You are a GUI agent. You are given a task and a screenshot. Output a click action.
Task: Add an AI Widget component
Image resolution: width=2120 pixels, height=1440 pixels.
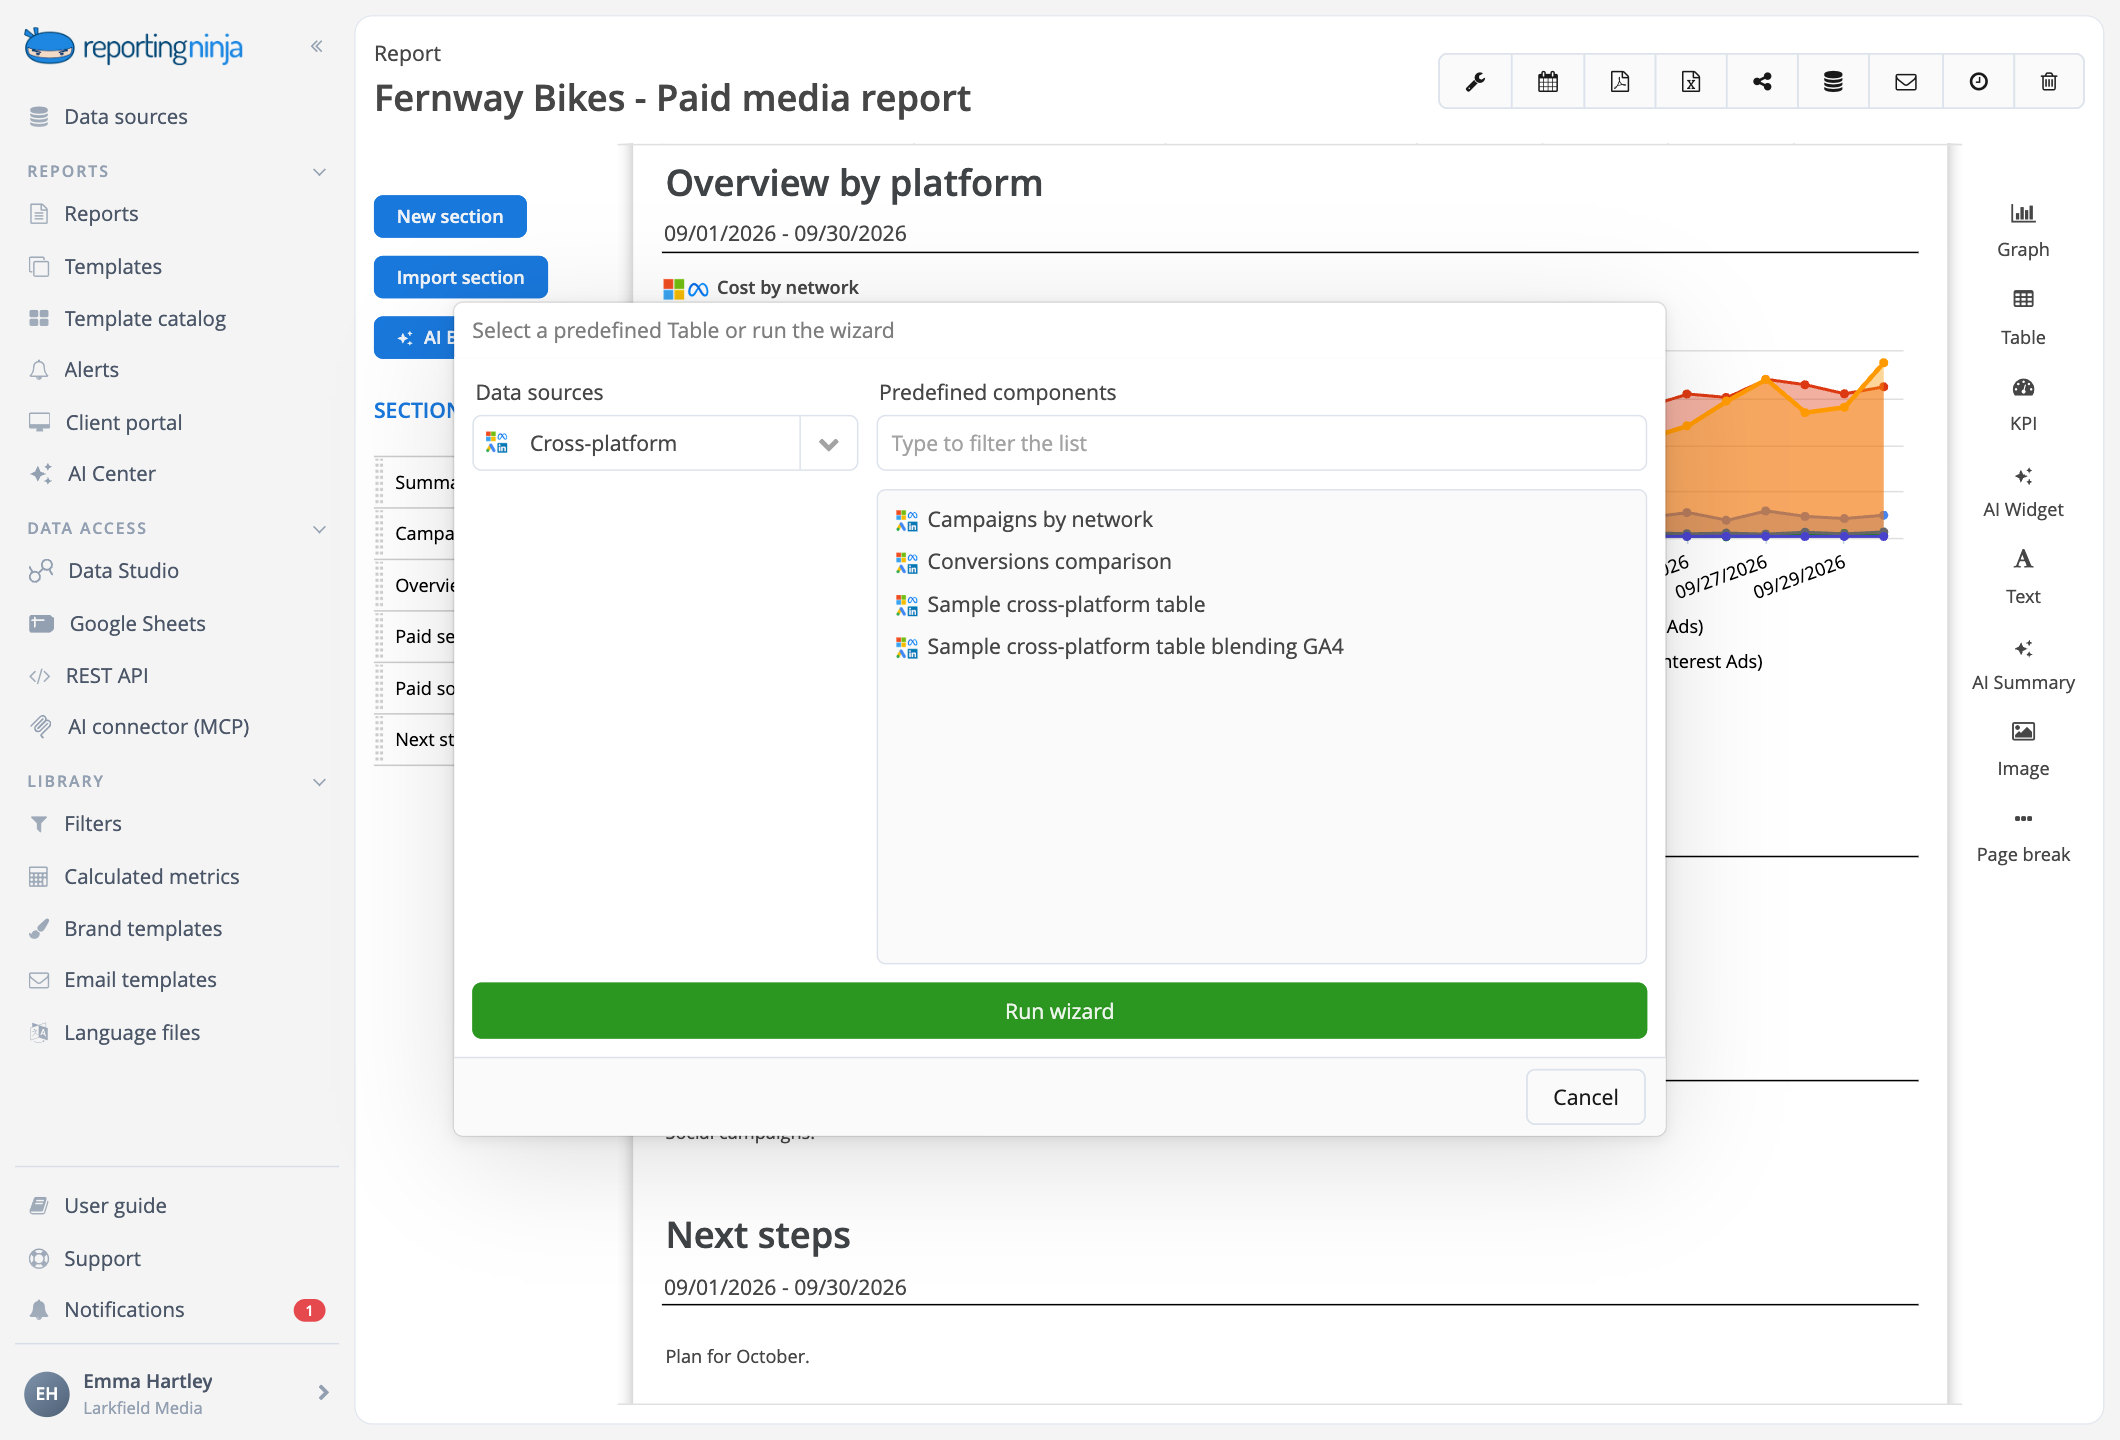point(2022,490)
